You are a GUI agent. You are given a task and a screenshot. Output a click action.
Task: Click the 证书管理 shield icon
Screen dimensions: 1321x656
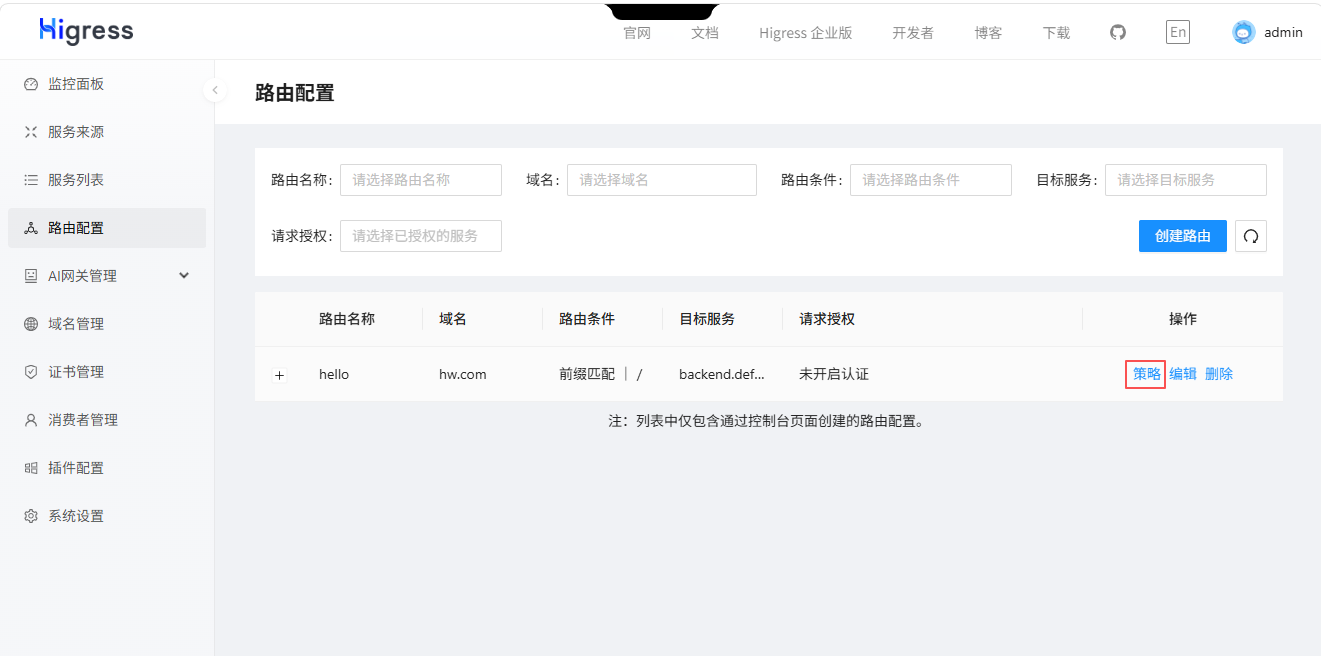tap(31, 372)
